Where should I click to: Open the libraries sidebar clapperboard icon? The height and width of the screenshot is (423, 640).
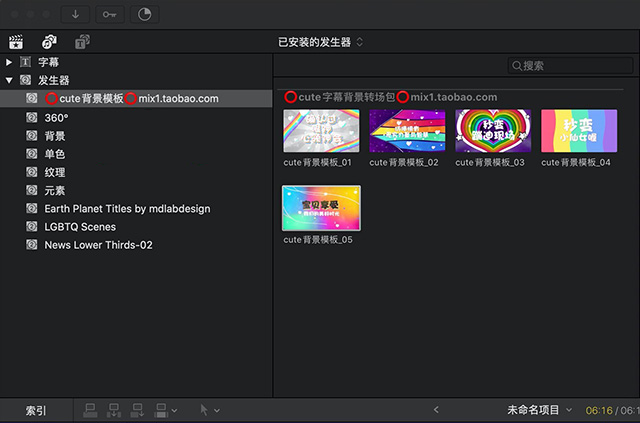(x=16, y=42)
